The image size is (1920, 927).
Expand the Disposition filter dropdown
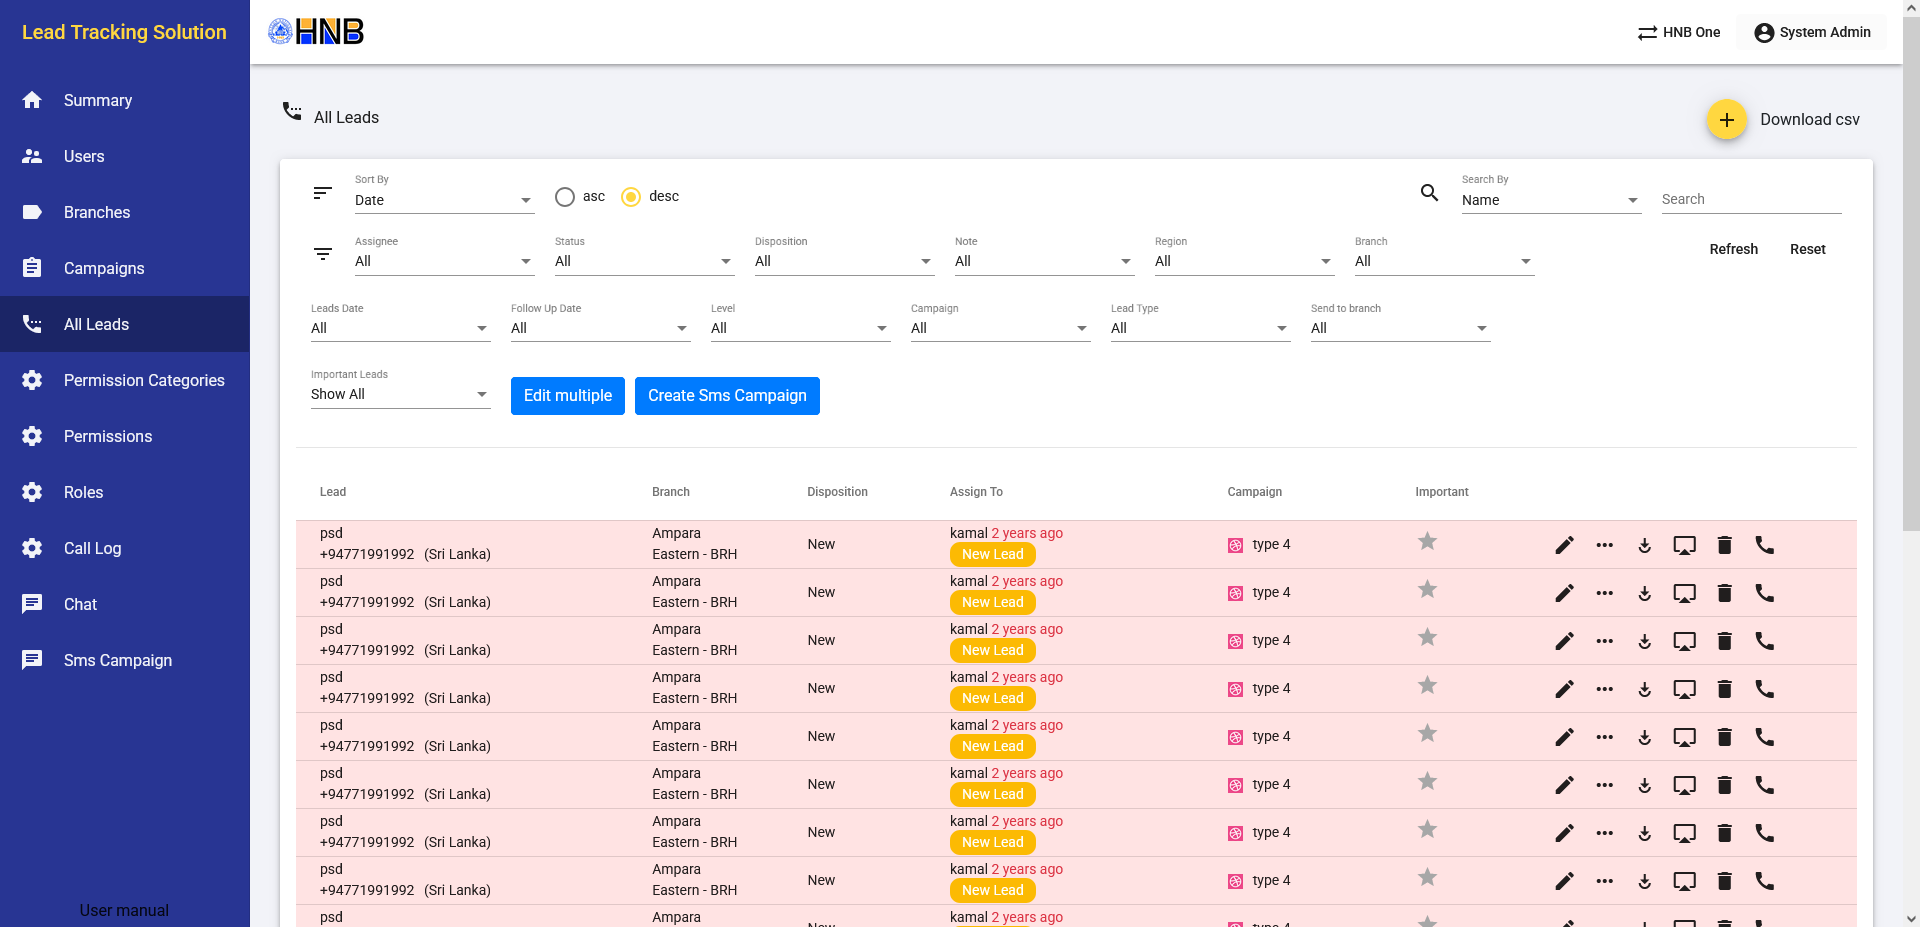point(843,261)
